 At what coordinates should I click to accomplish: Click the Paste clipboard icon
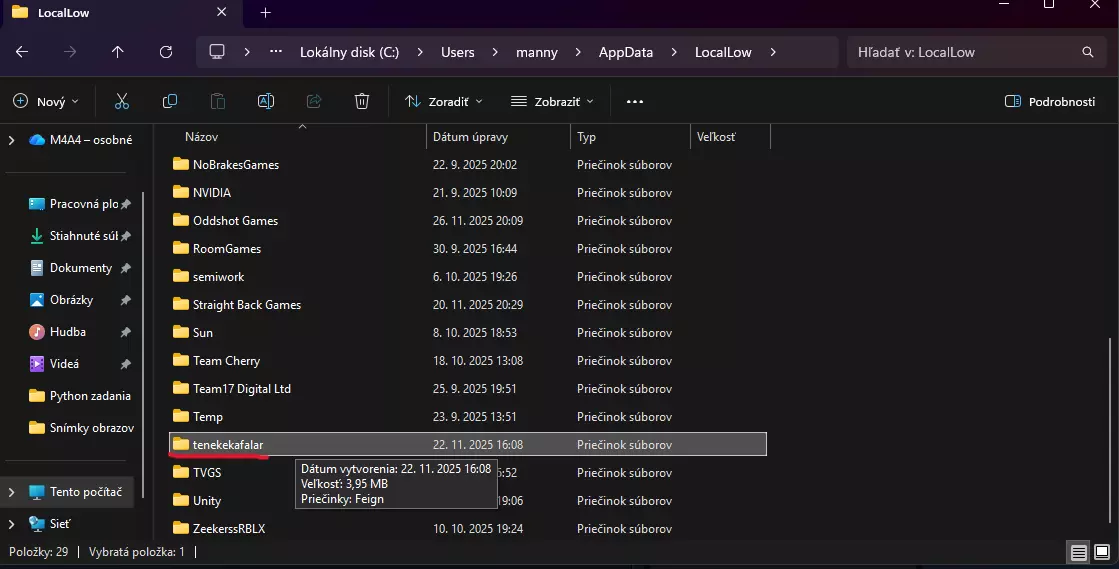tap(218, 101)
